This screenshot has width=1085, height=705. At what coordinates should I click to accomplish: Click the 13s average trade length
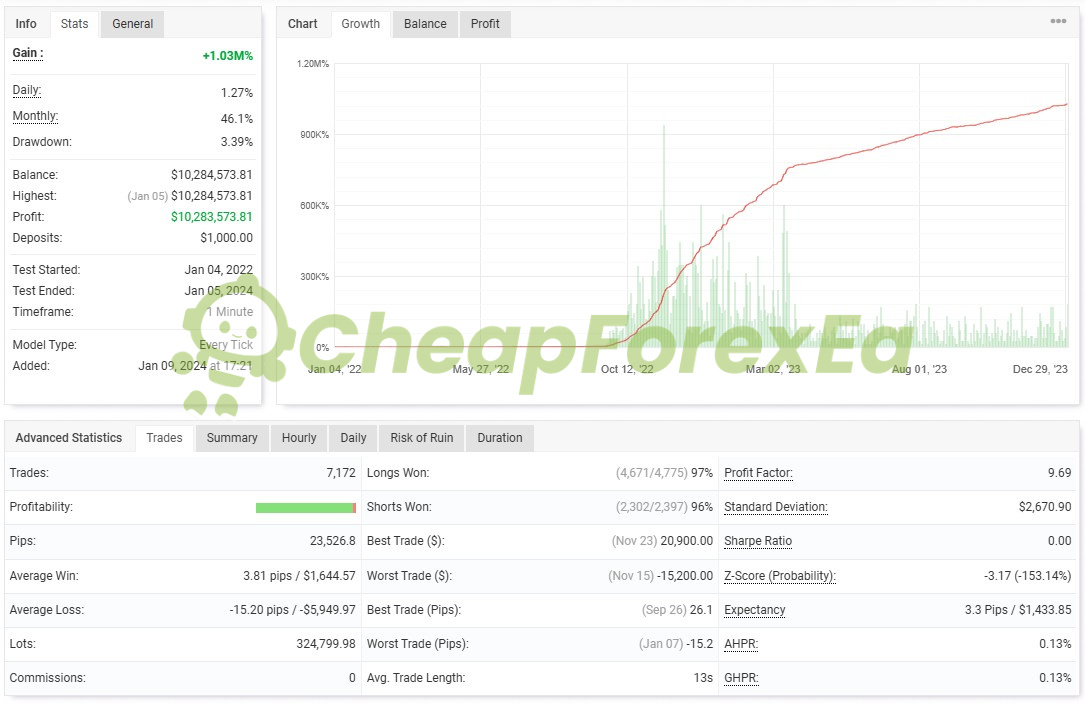pos(703,678)
